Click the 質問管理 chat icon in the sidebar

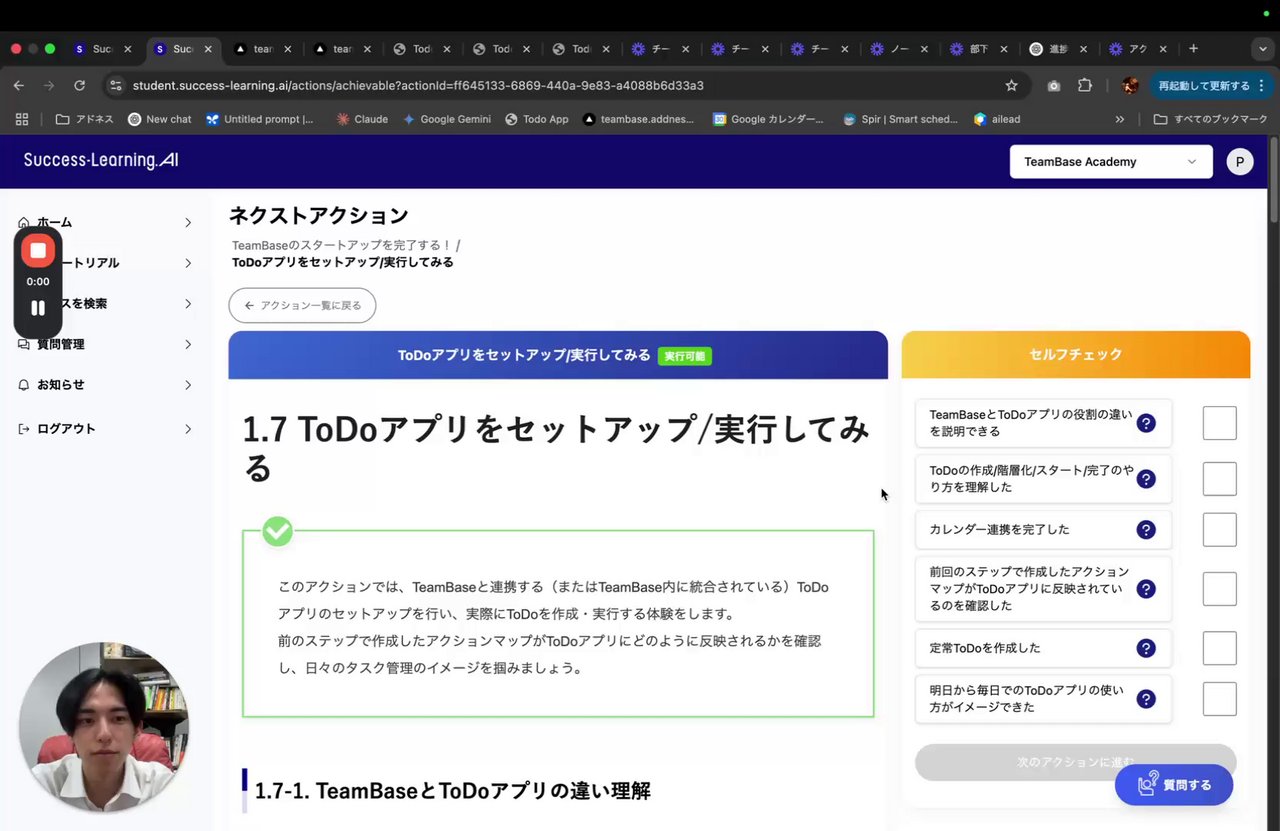pyautogui.click(x=24, y=344)
